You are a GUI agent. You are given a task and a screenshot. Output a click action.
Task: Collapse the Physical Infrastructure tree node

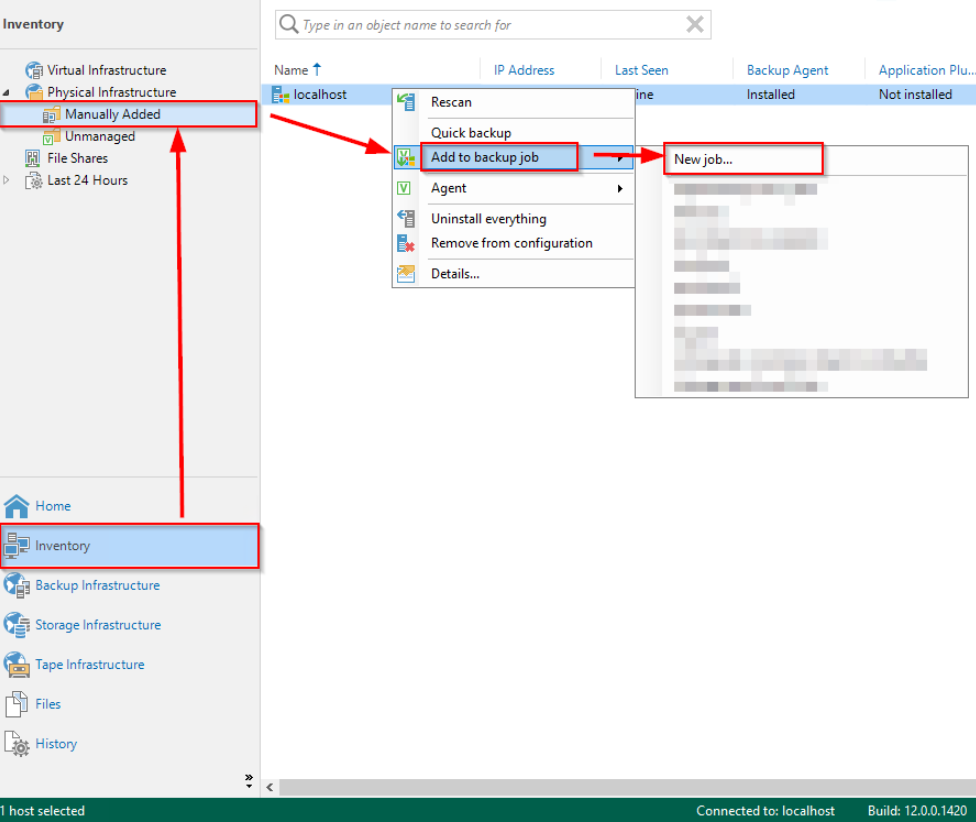pos(8,92)
